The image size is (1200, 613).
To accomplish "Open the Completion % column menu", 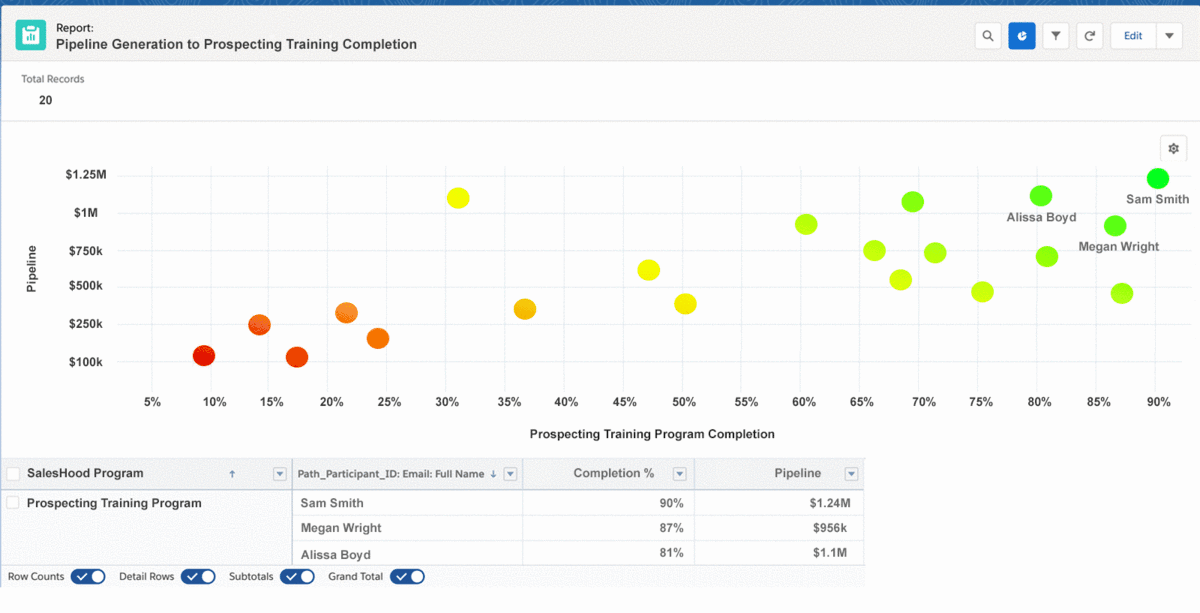I will point(679,473).
